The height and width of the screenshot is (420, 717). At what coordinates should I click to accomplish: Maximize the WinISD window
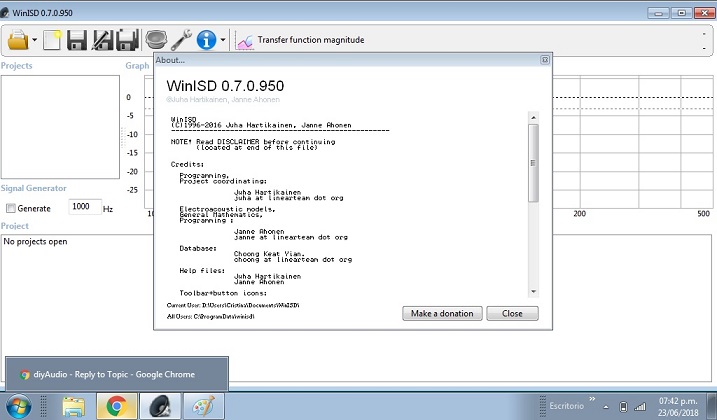pyautogui.click(x=681, y=13)
